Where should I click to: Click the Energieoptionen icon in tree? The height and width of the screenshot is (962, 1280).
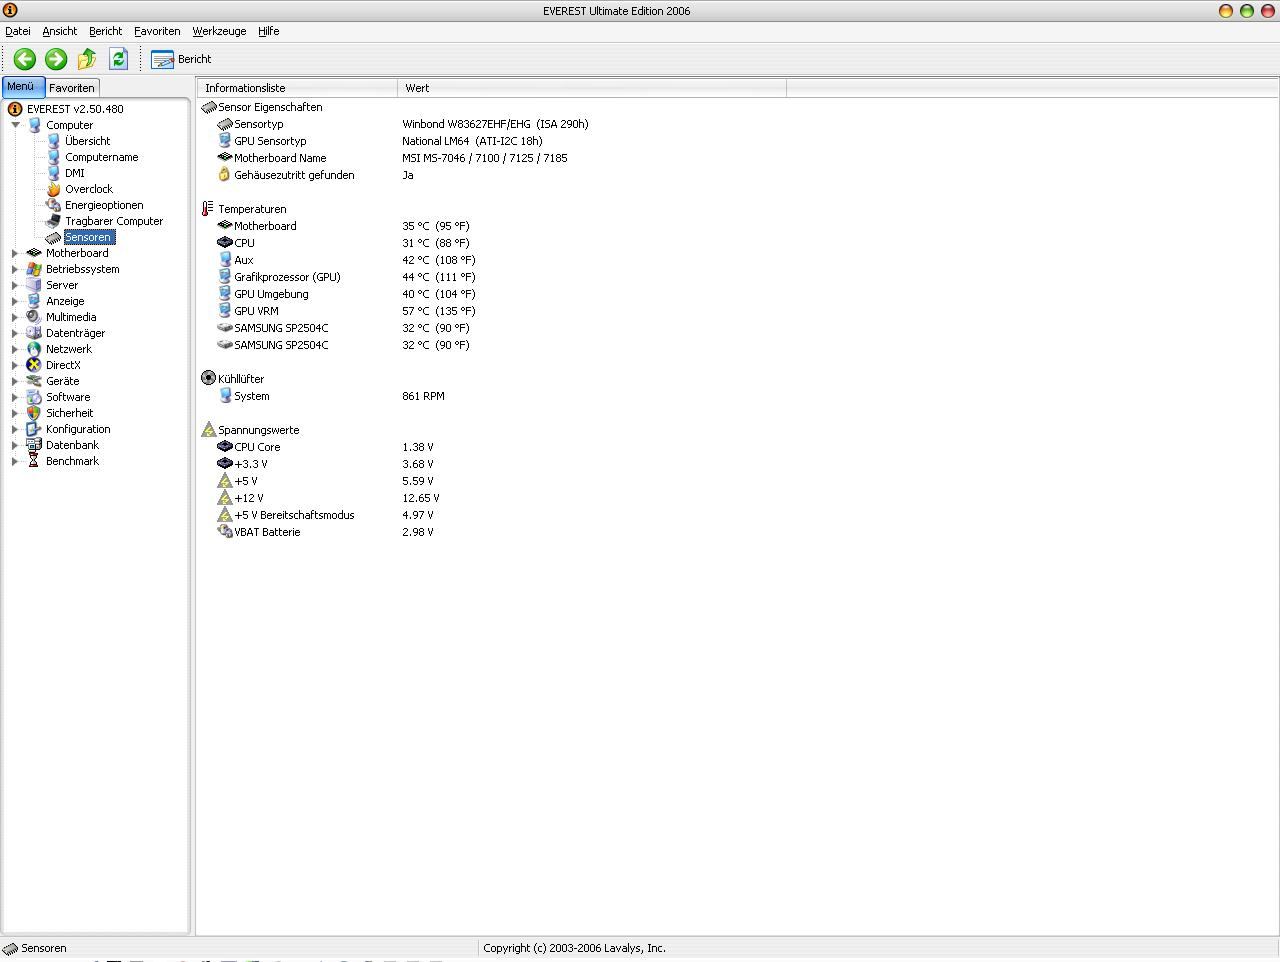53,205
